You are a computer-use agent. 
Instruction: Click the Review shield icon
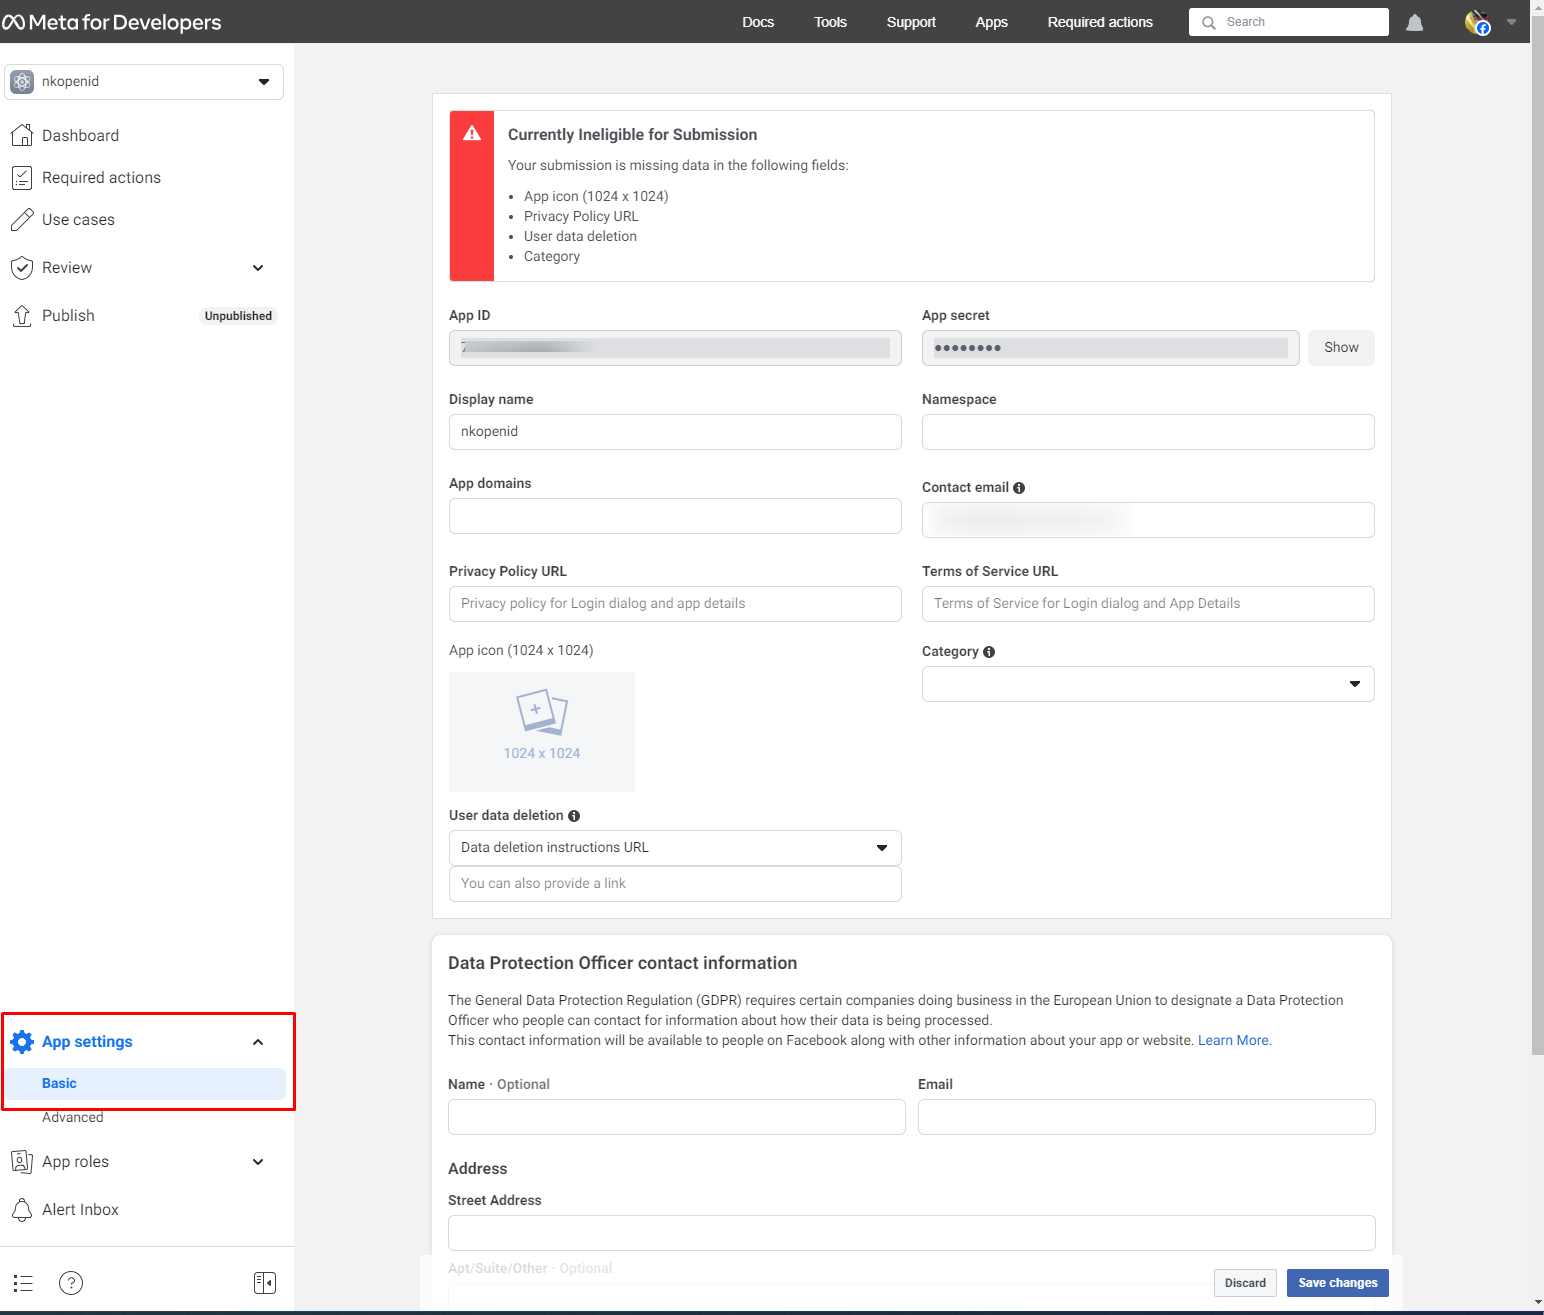(22, 267)
